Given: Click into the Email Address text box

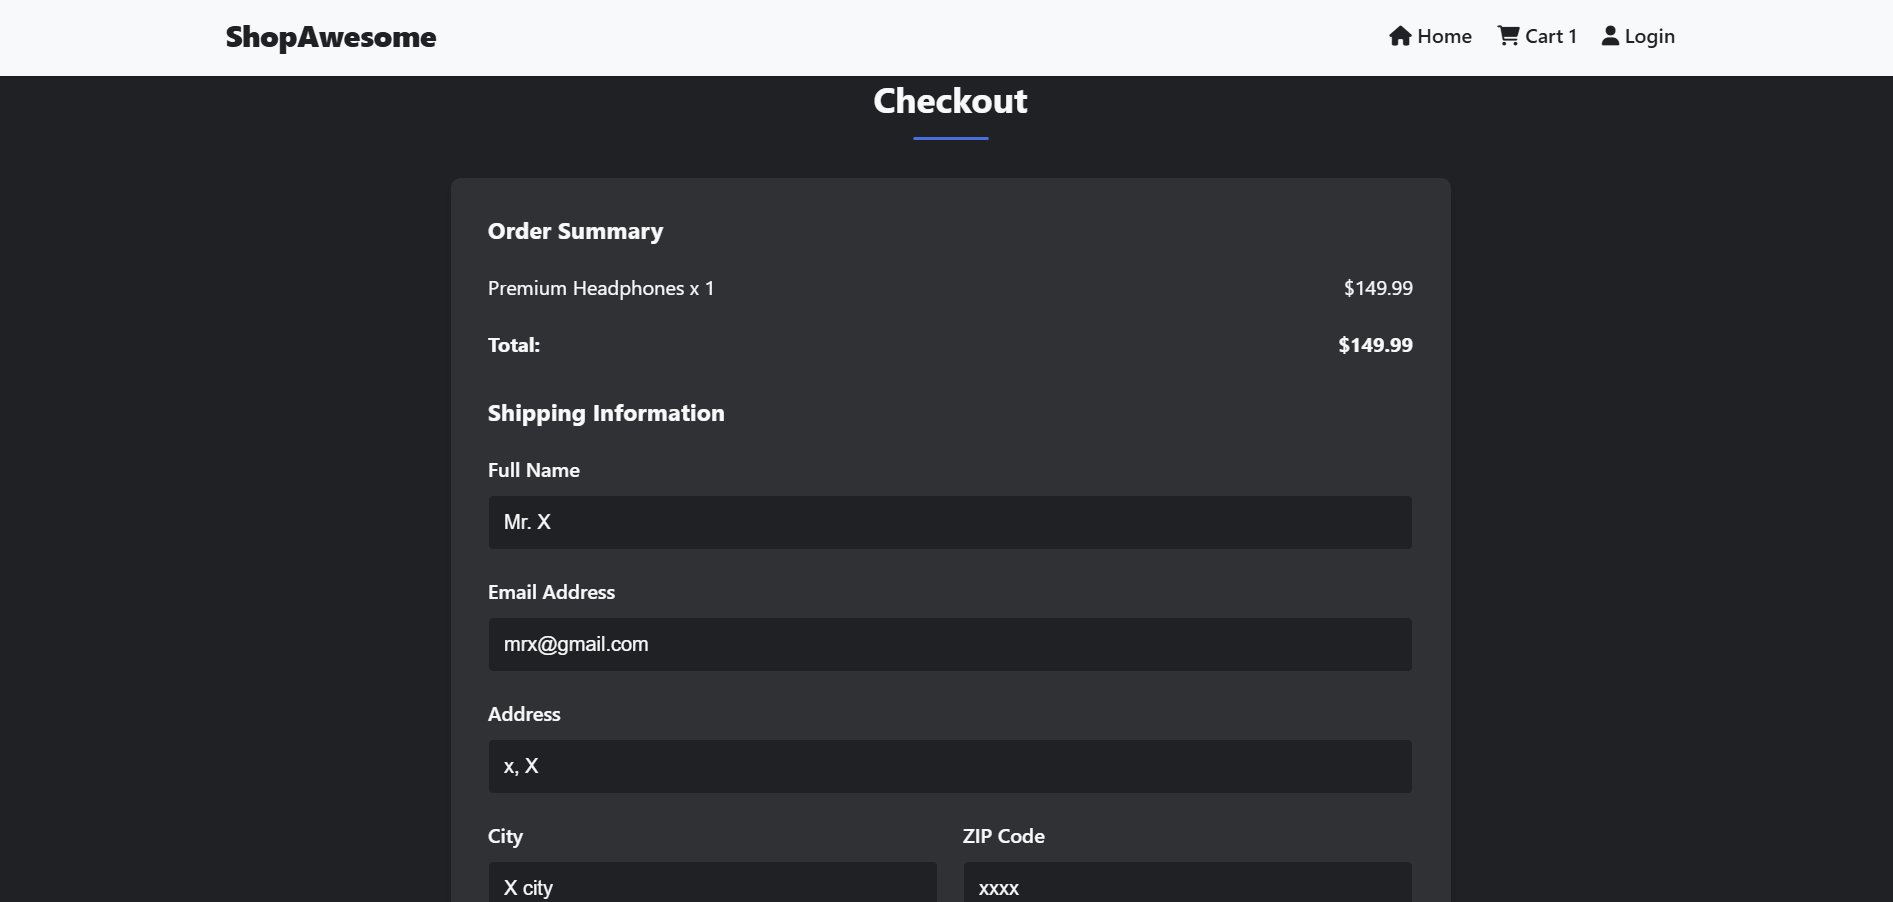Looking at the screenshot, I should pos(950,644).
